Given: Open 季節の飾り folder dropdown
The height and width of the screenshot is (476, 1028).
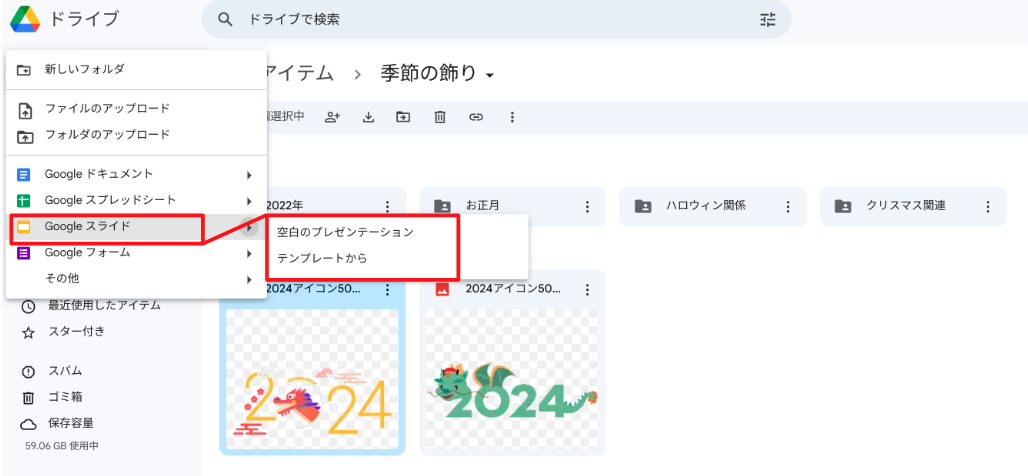Looking at the screenshot, I should tap(490, 77).
